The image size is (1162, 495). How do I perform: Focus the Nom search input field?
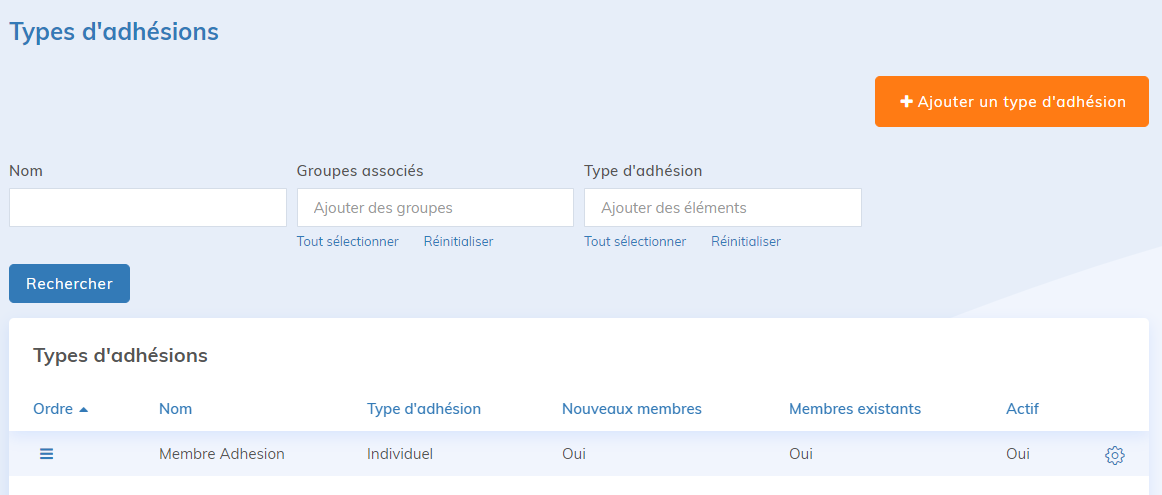148,208
